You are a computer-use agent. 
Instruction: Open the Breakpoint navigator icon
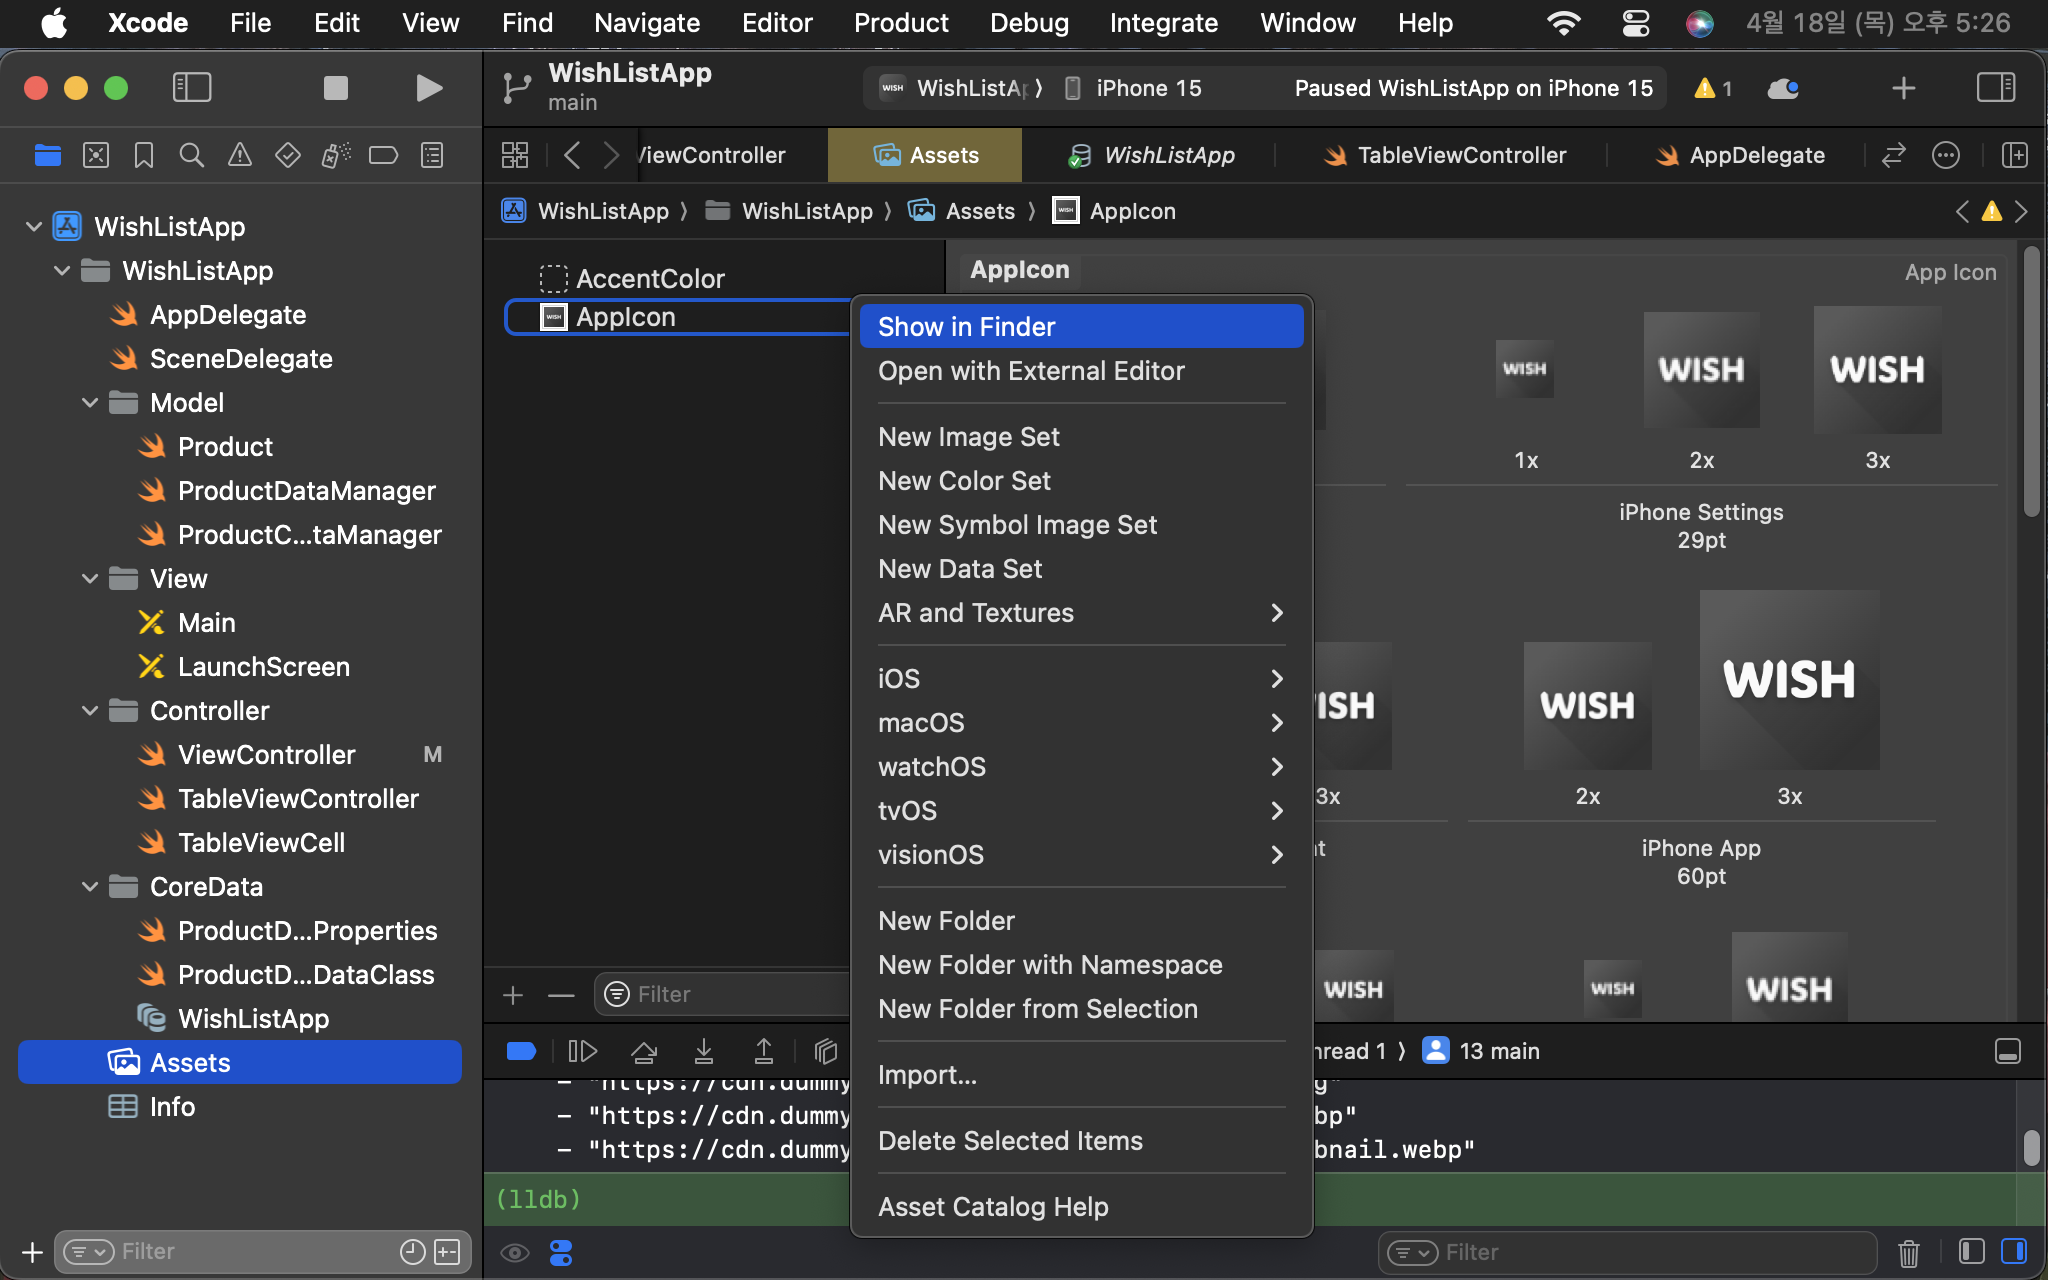(x=384, y=155)
